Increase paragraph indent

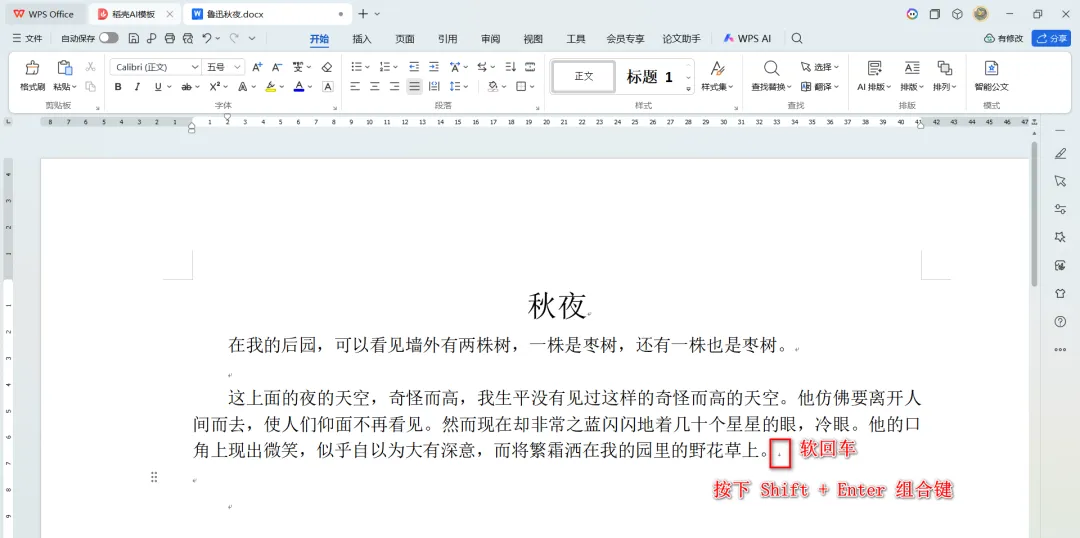[x=433, y=67]
